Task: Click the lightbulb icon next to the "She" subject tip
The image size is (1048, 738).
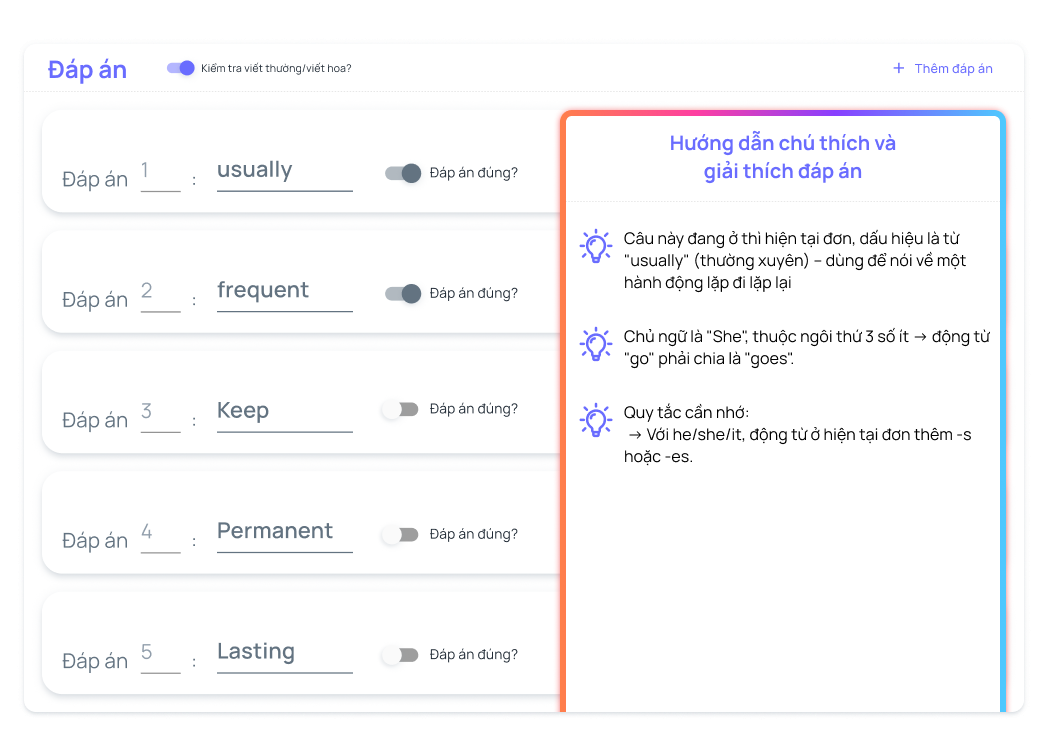Action: tap(595, 344)
